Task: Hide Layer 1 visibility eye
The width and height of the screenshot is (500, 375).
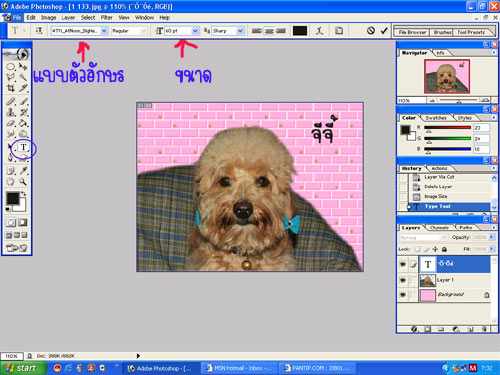Action: click(403, 280)
